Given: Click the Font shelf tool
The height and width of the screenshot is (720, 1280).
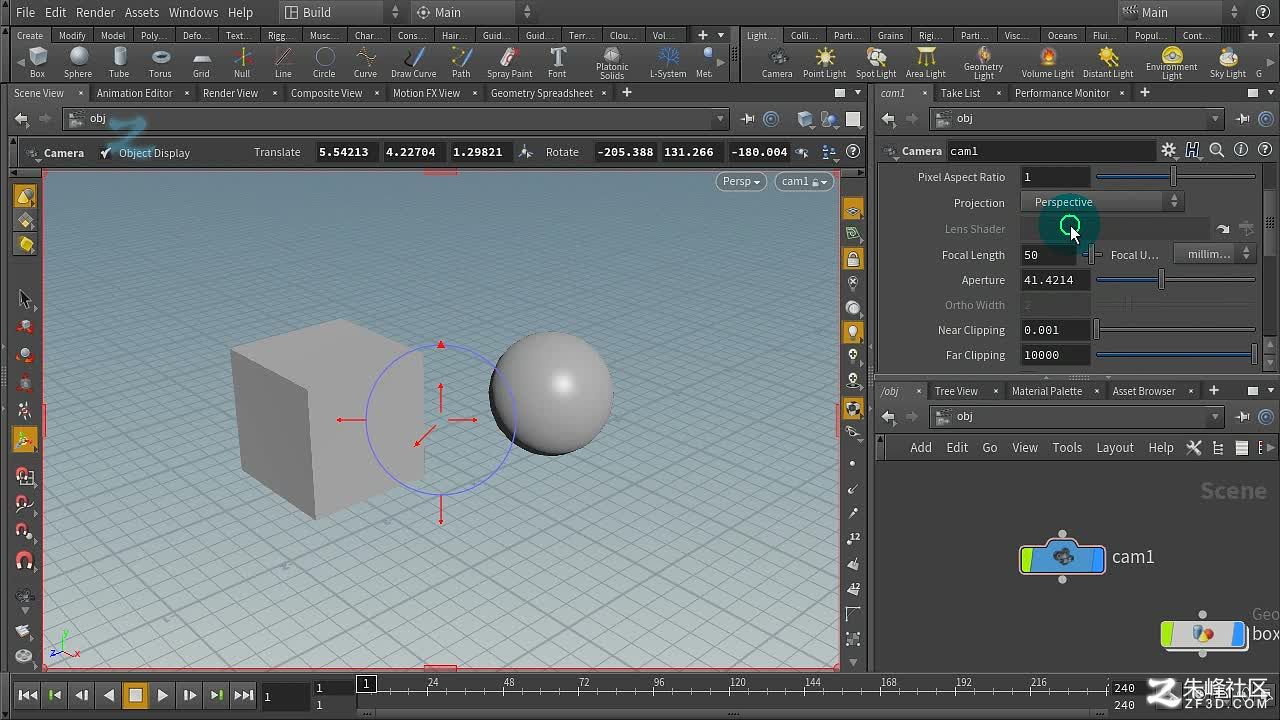Looking at the screenshot, I should [557, 62].
